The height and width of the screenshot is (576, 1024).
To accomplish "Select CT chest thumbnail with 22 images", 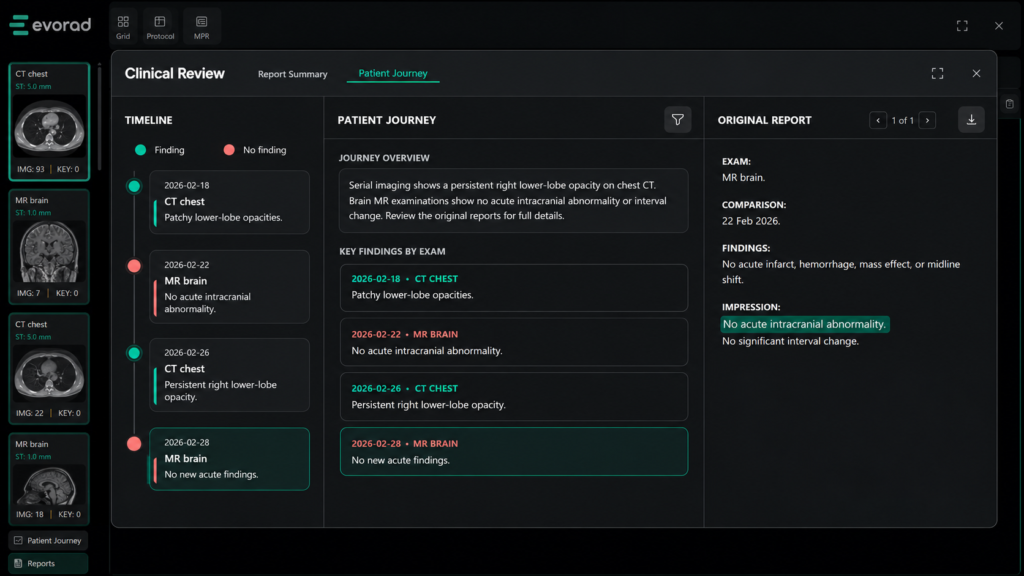I will (49, 369).
